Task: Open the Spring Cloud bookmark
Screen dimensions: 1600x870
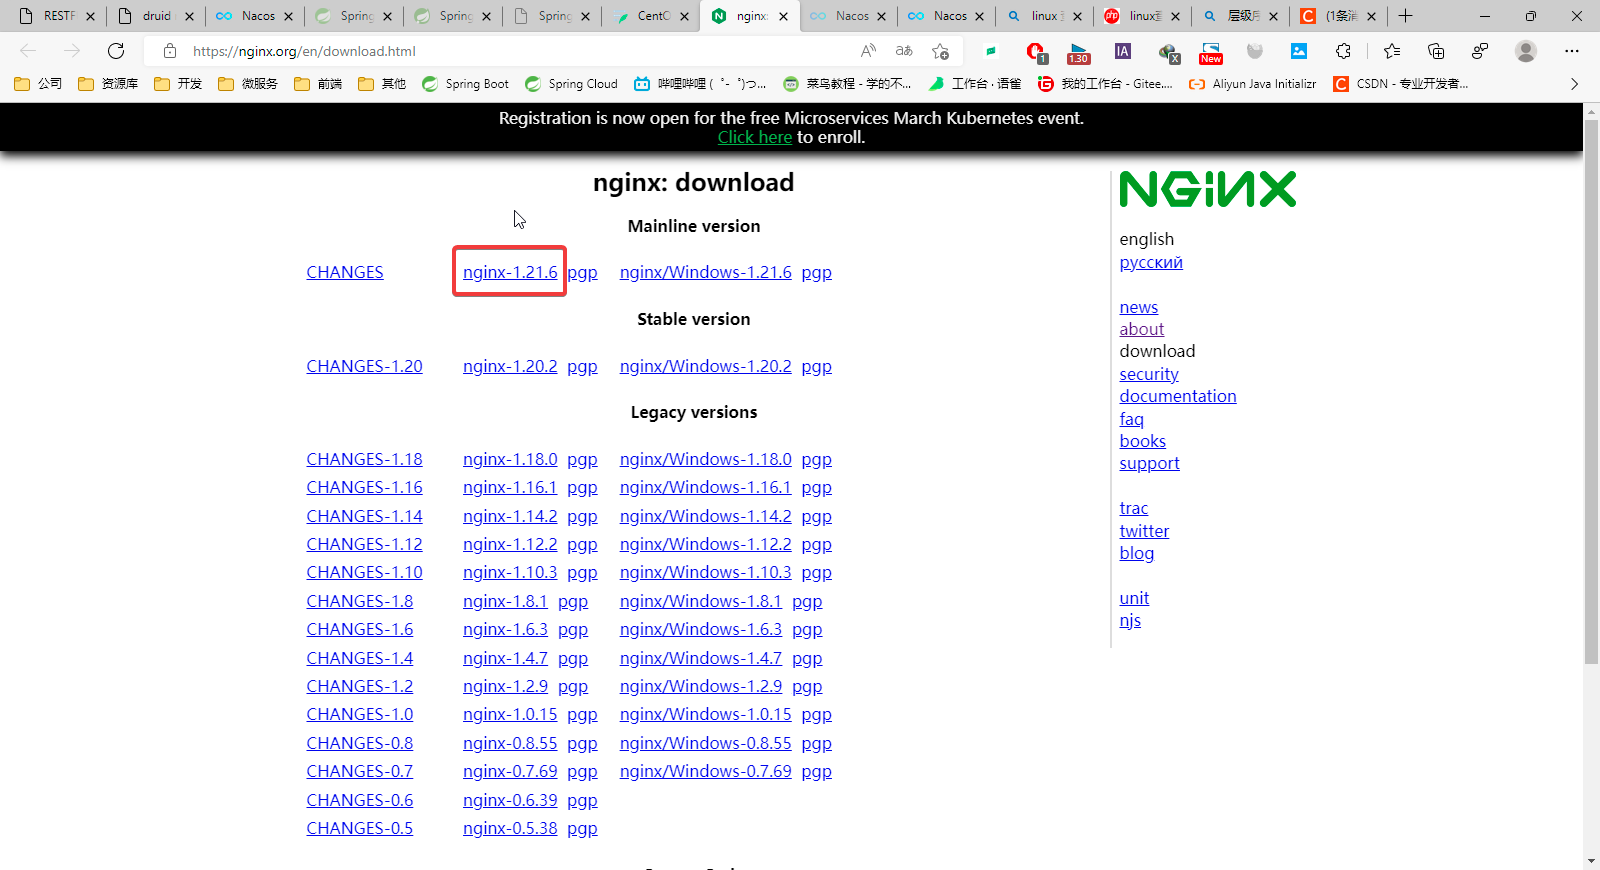Action: (571, 84)
